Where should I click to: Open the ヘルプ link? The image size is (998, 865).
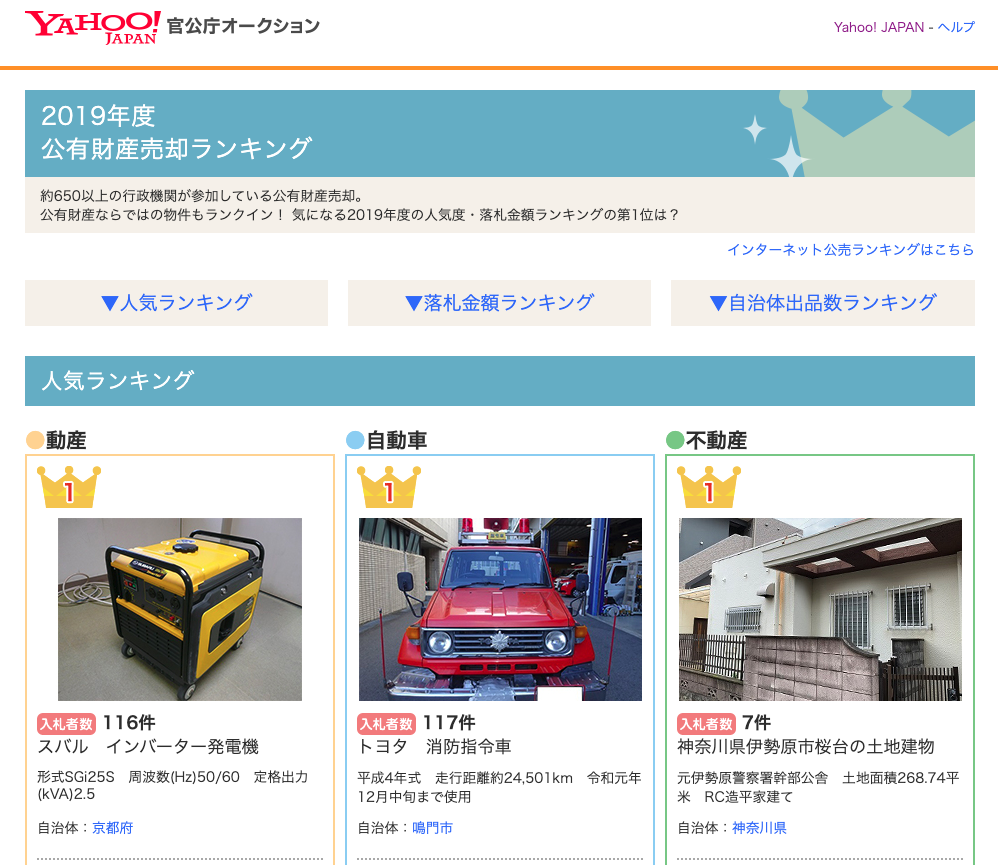coord(956,27)
